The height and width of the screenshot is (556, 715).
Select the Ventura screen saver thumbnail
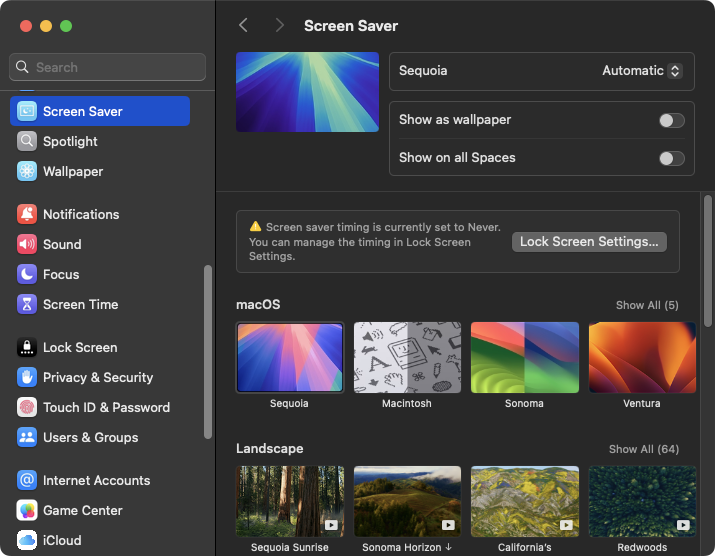(x=642, y=358)
